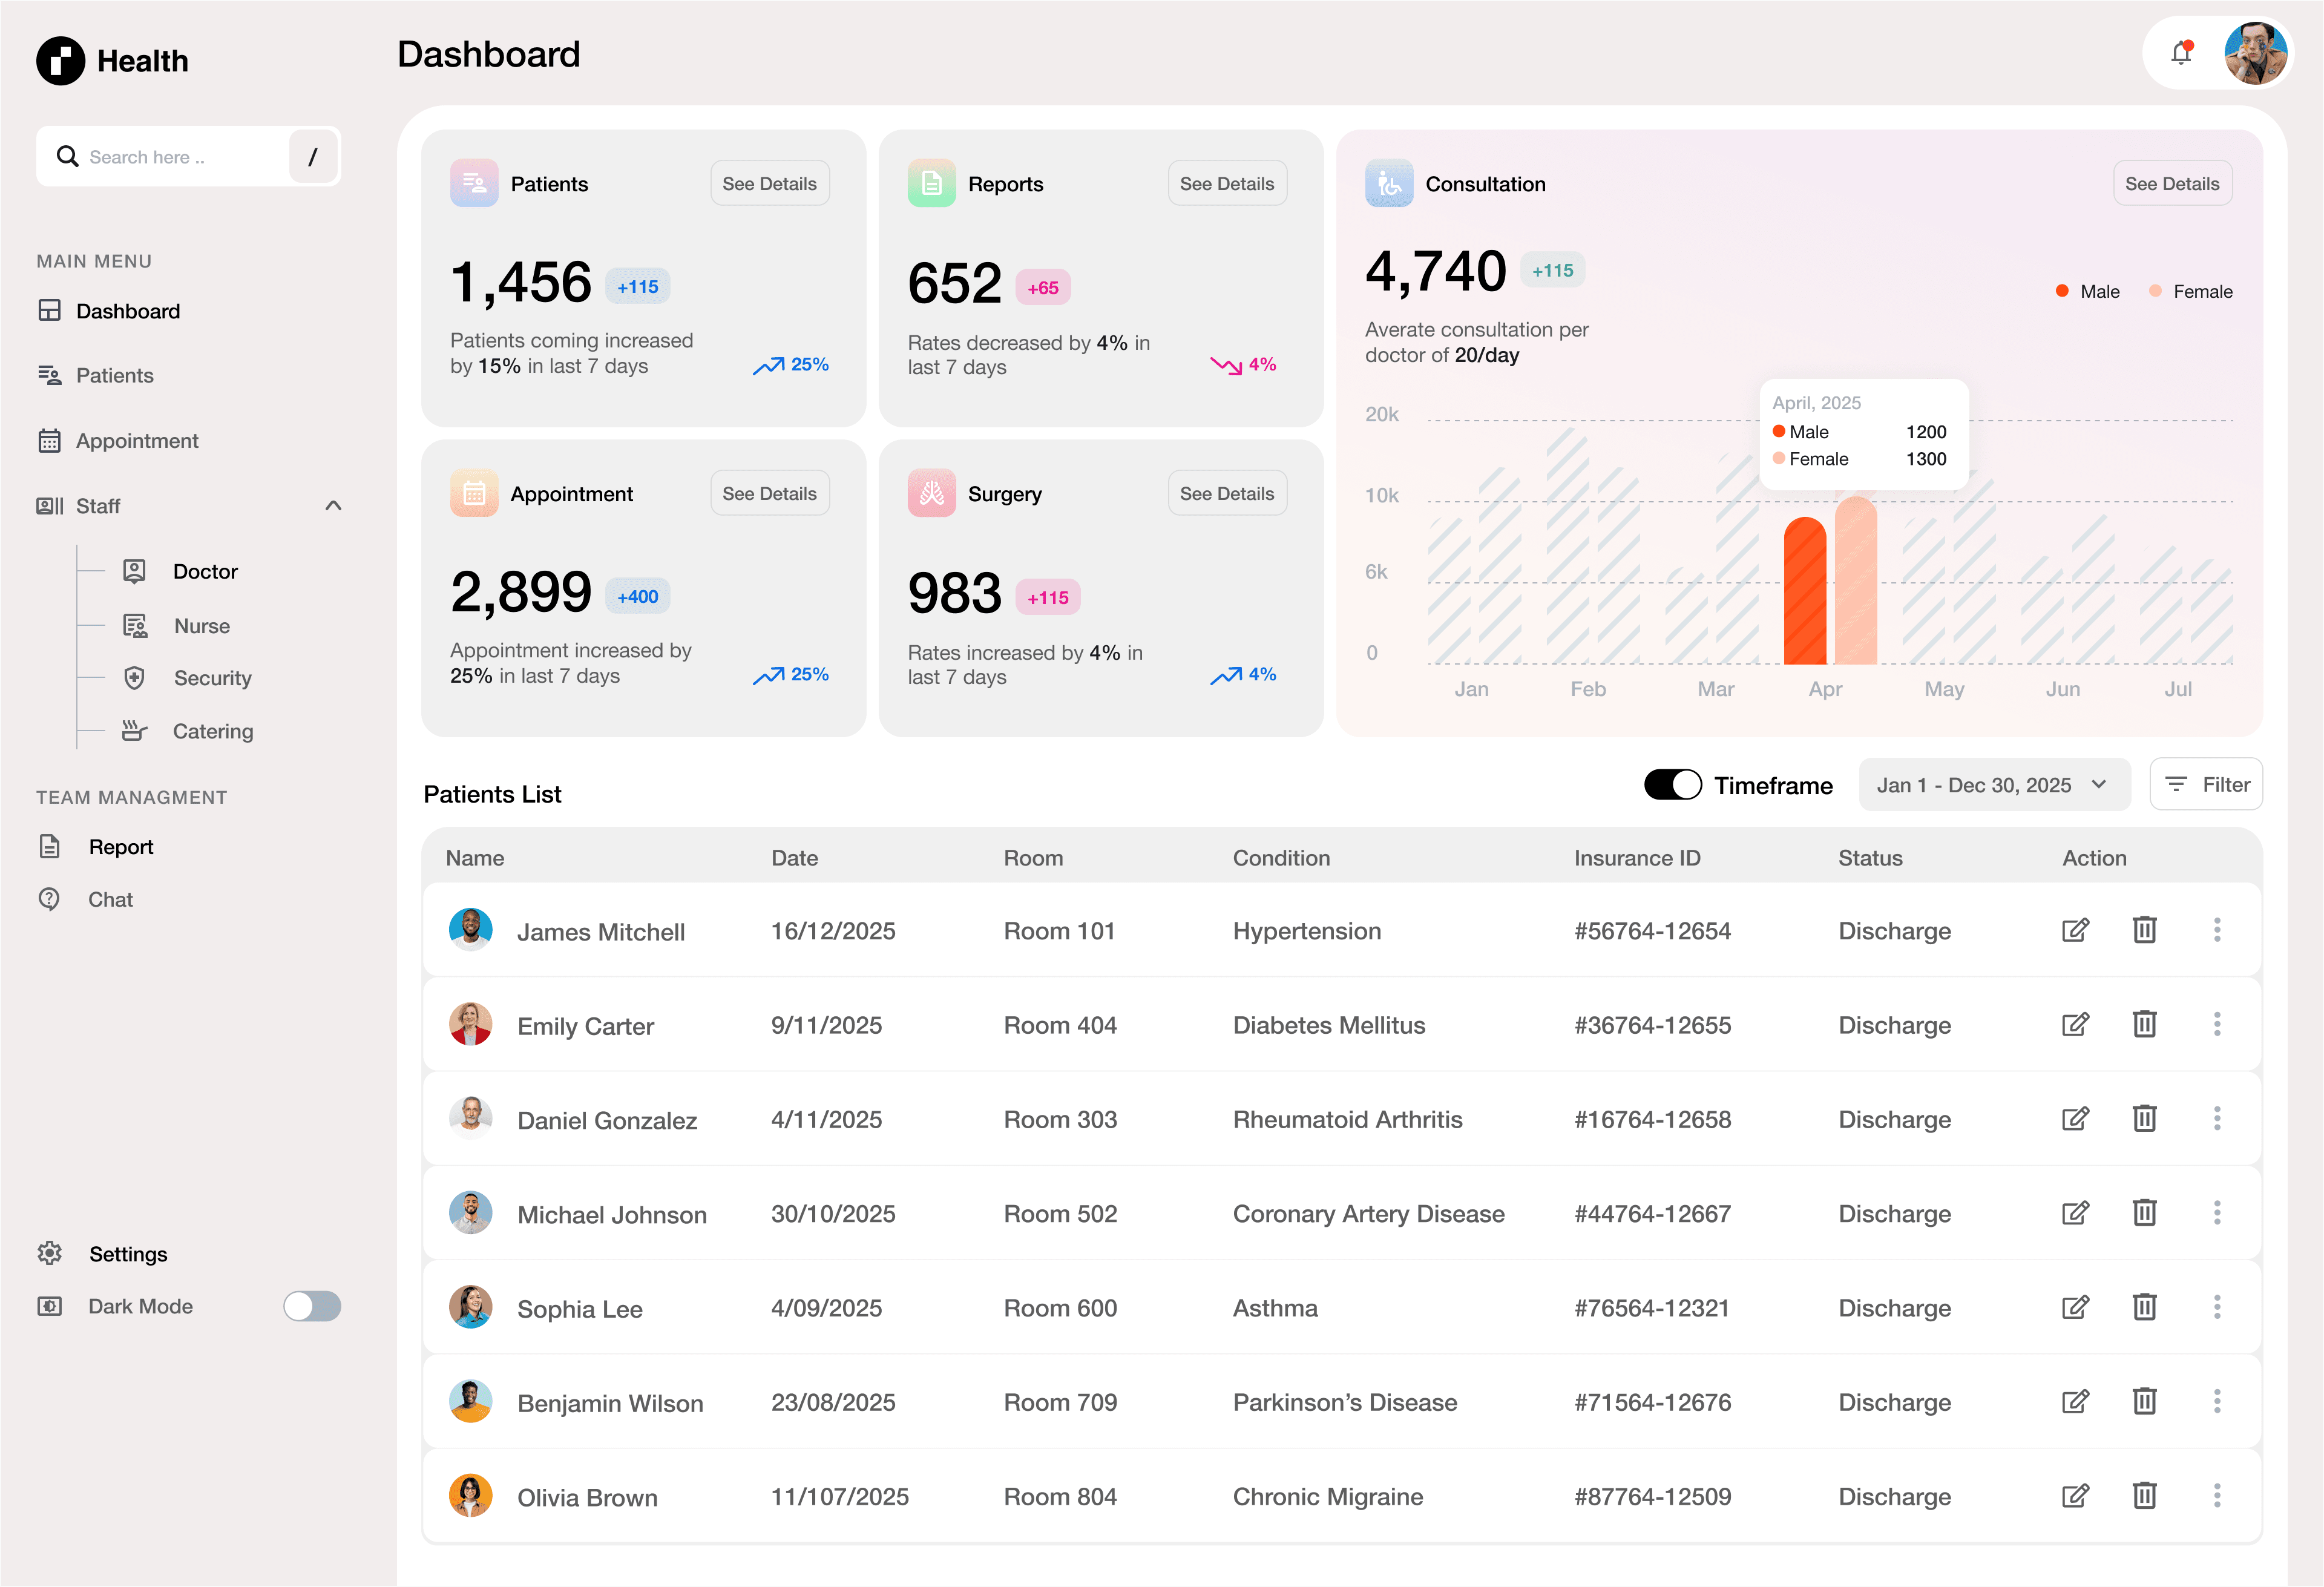Open the Report page under Team Management
Screen dimensions: 2324x1587
click(x=121, y=846)
